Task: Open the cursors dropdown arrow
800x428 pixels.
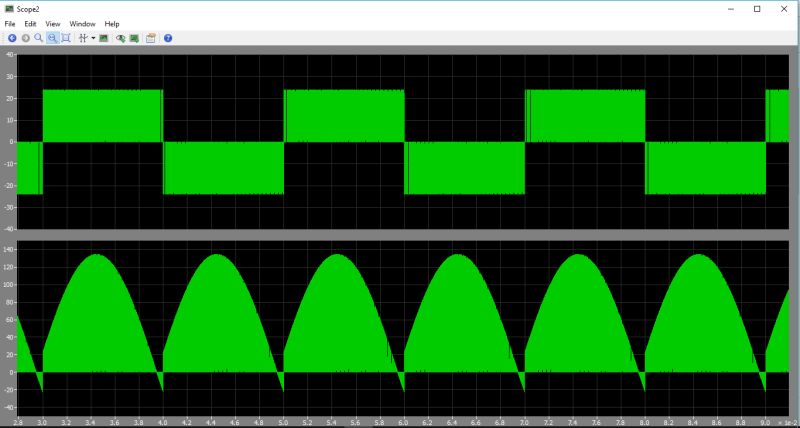Action: pyautogui.click(x=93, y=38)
